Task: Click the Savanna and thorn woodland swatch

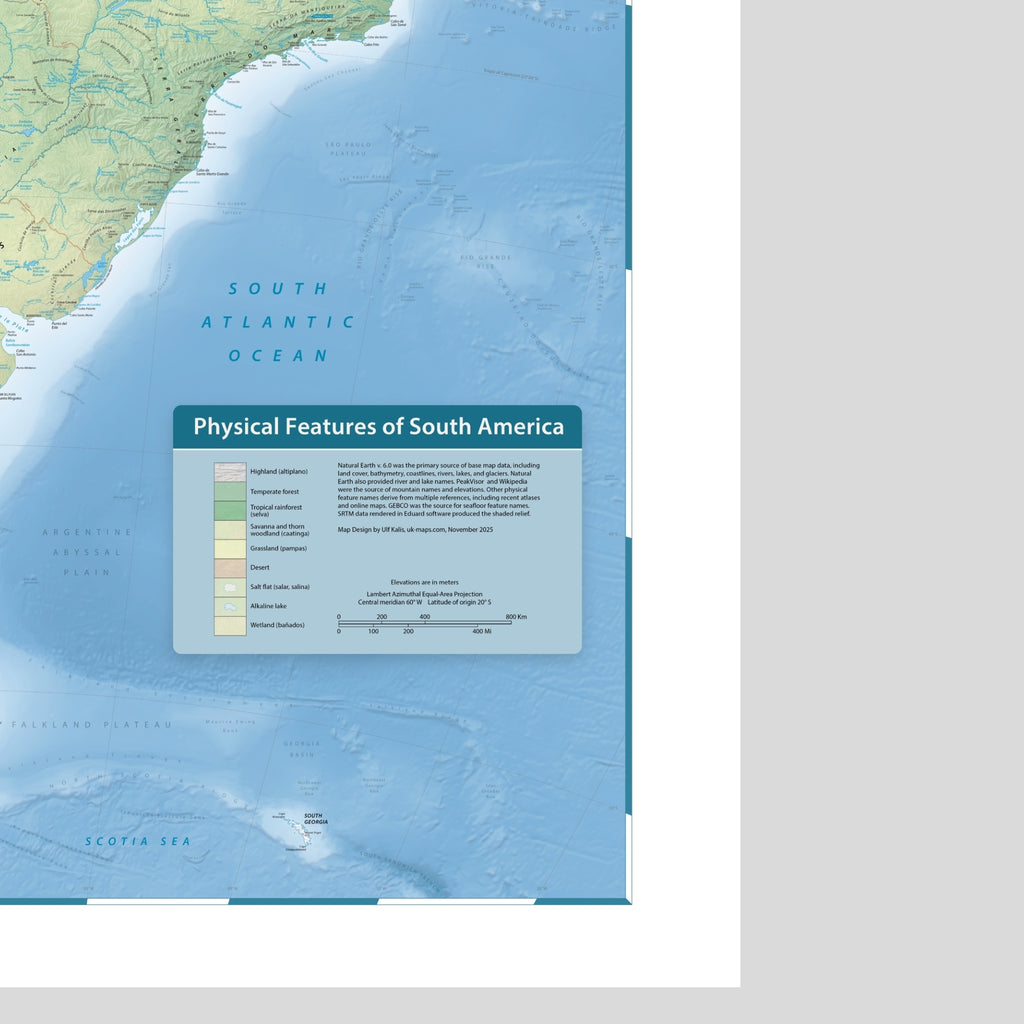Action: coord(230,530)
